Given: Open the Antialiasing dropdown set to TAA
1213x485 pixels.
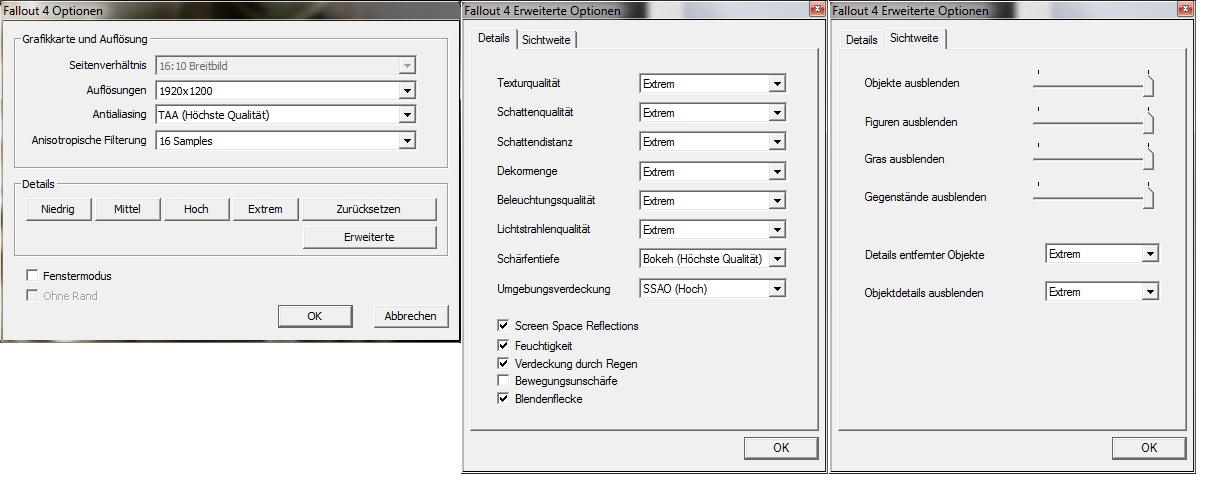Looking at the screenshot, I should pyautogui.click(x=285, y=115).
